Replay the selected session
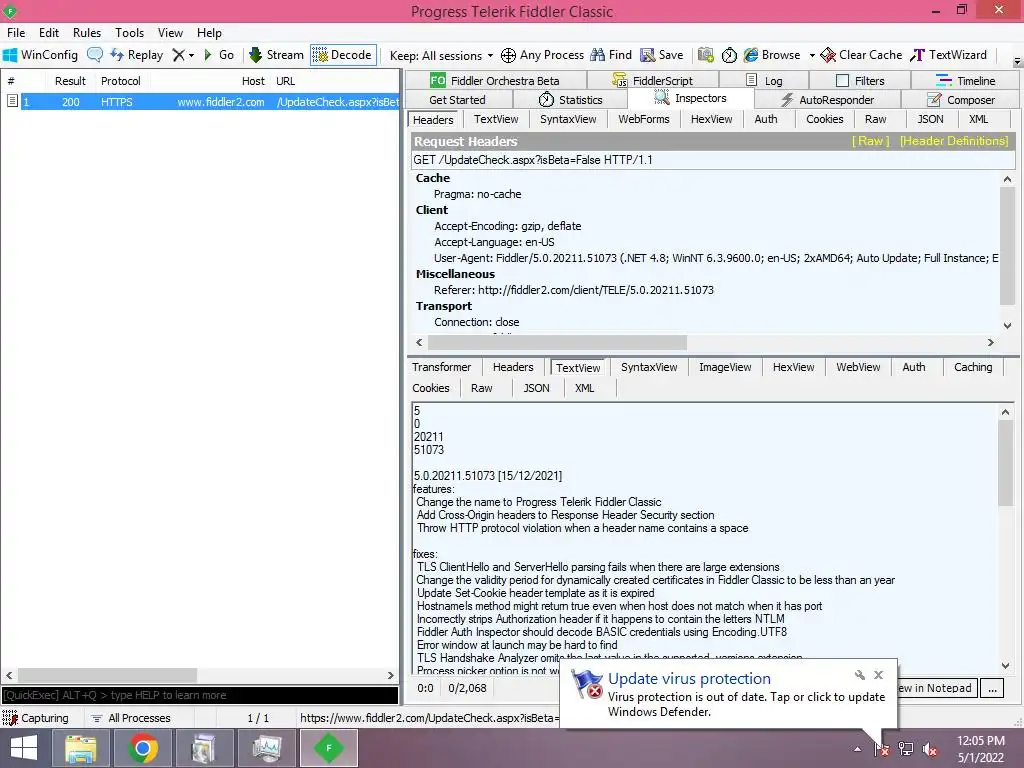The image size is (1024, 768). (x=136, y=55)
